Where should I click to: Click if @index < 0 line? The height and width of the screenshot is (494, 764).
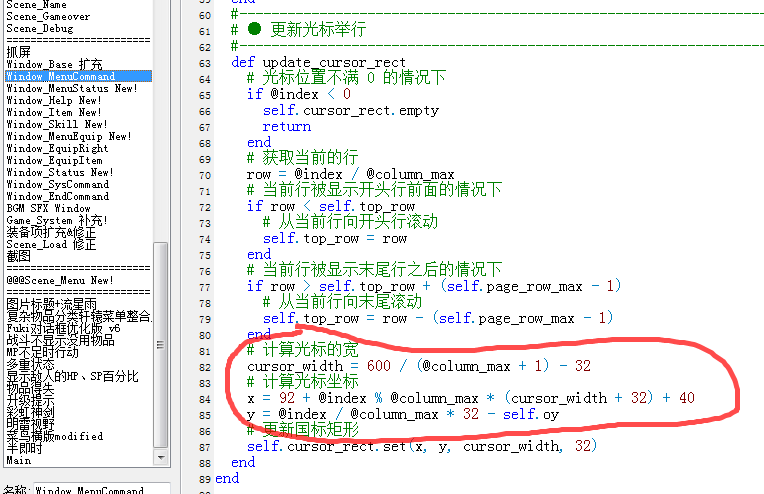(x=299, y=94)
